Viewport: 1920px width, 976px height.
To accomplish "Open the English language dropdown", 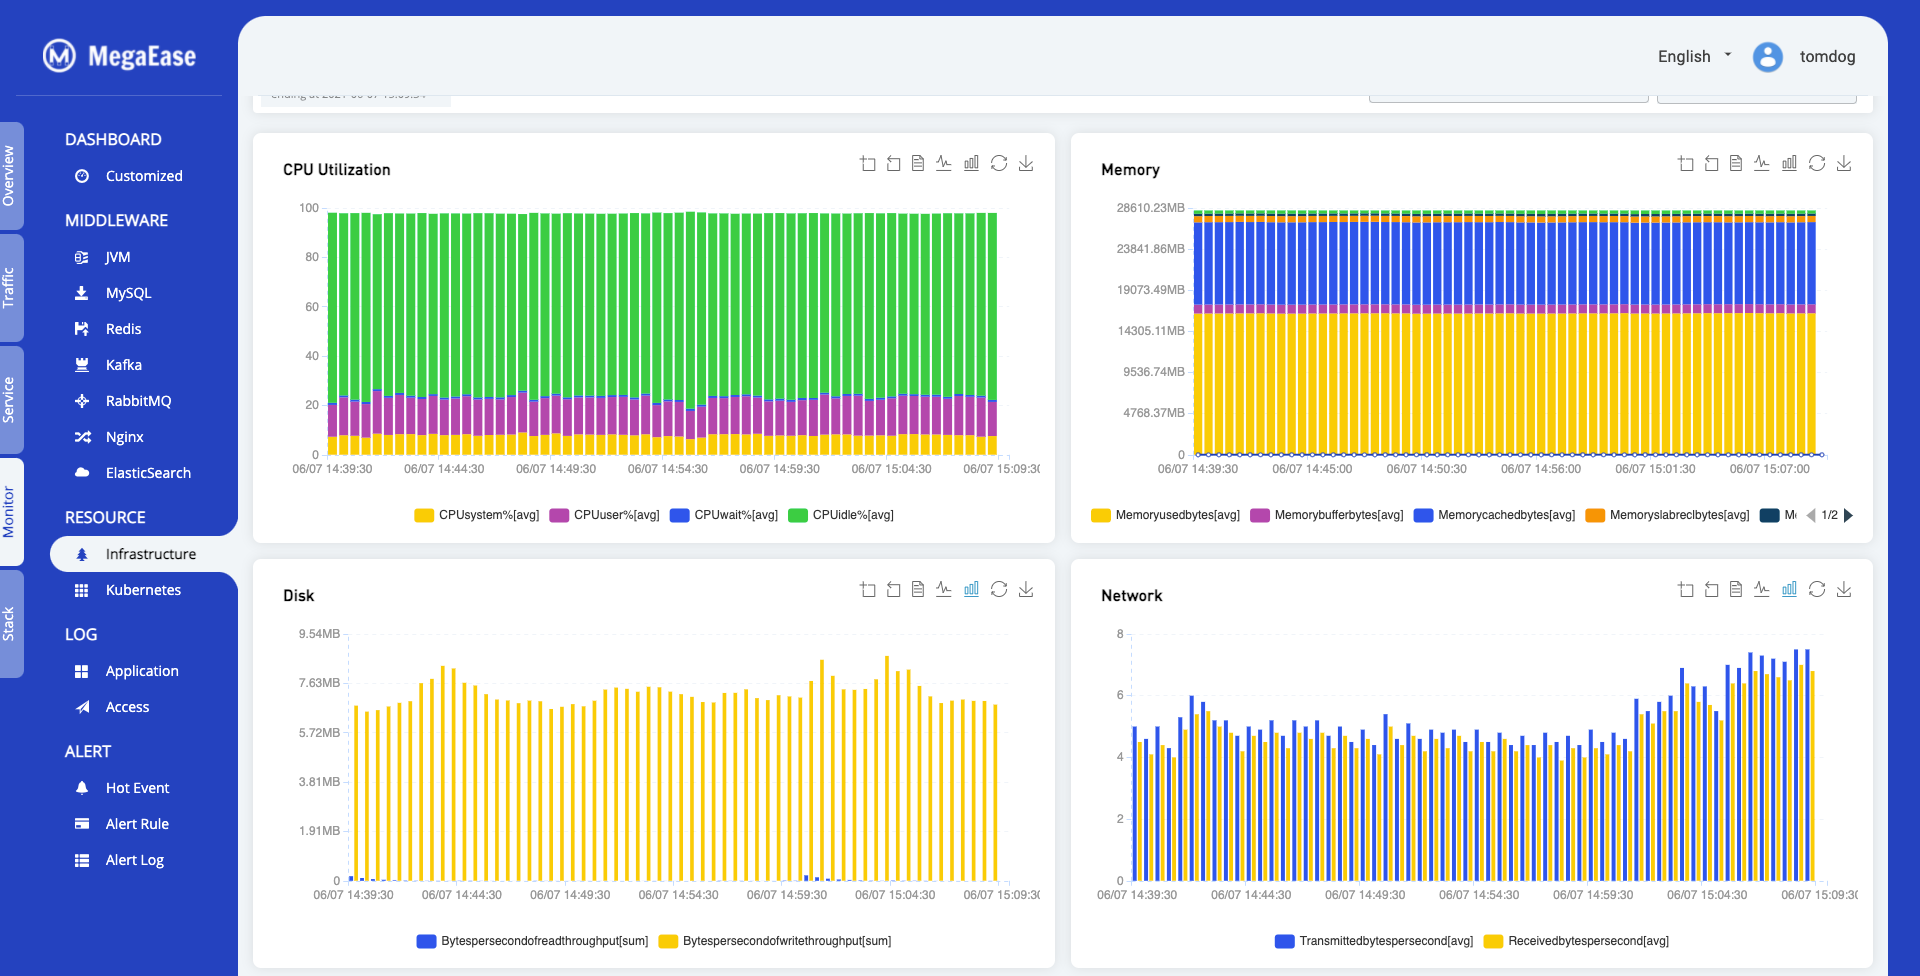I will (1694, 57).
